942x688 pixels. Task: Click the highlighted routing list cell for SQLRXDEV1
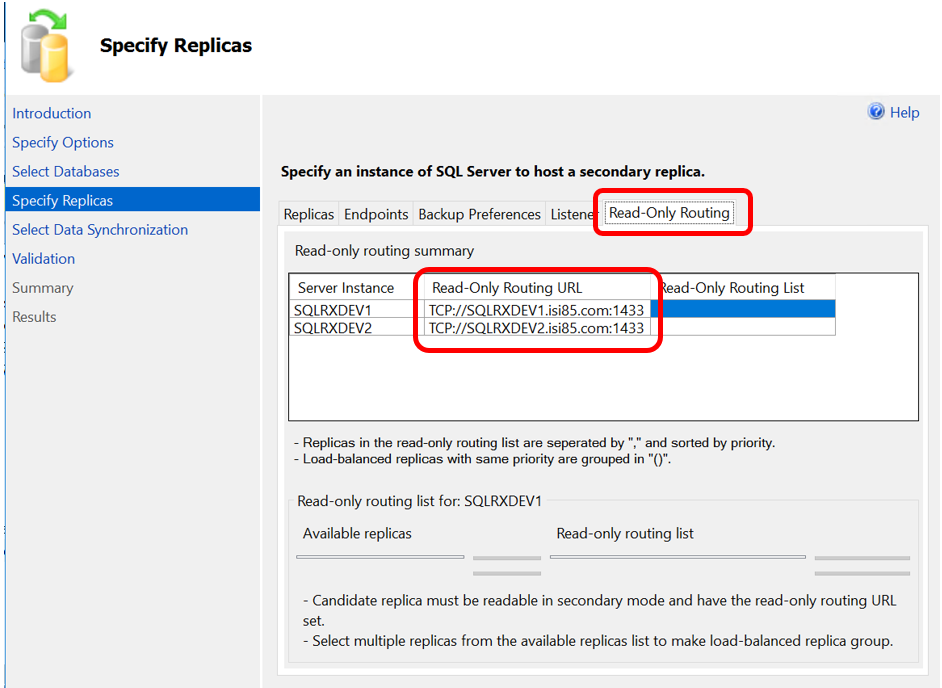(743, 309)
